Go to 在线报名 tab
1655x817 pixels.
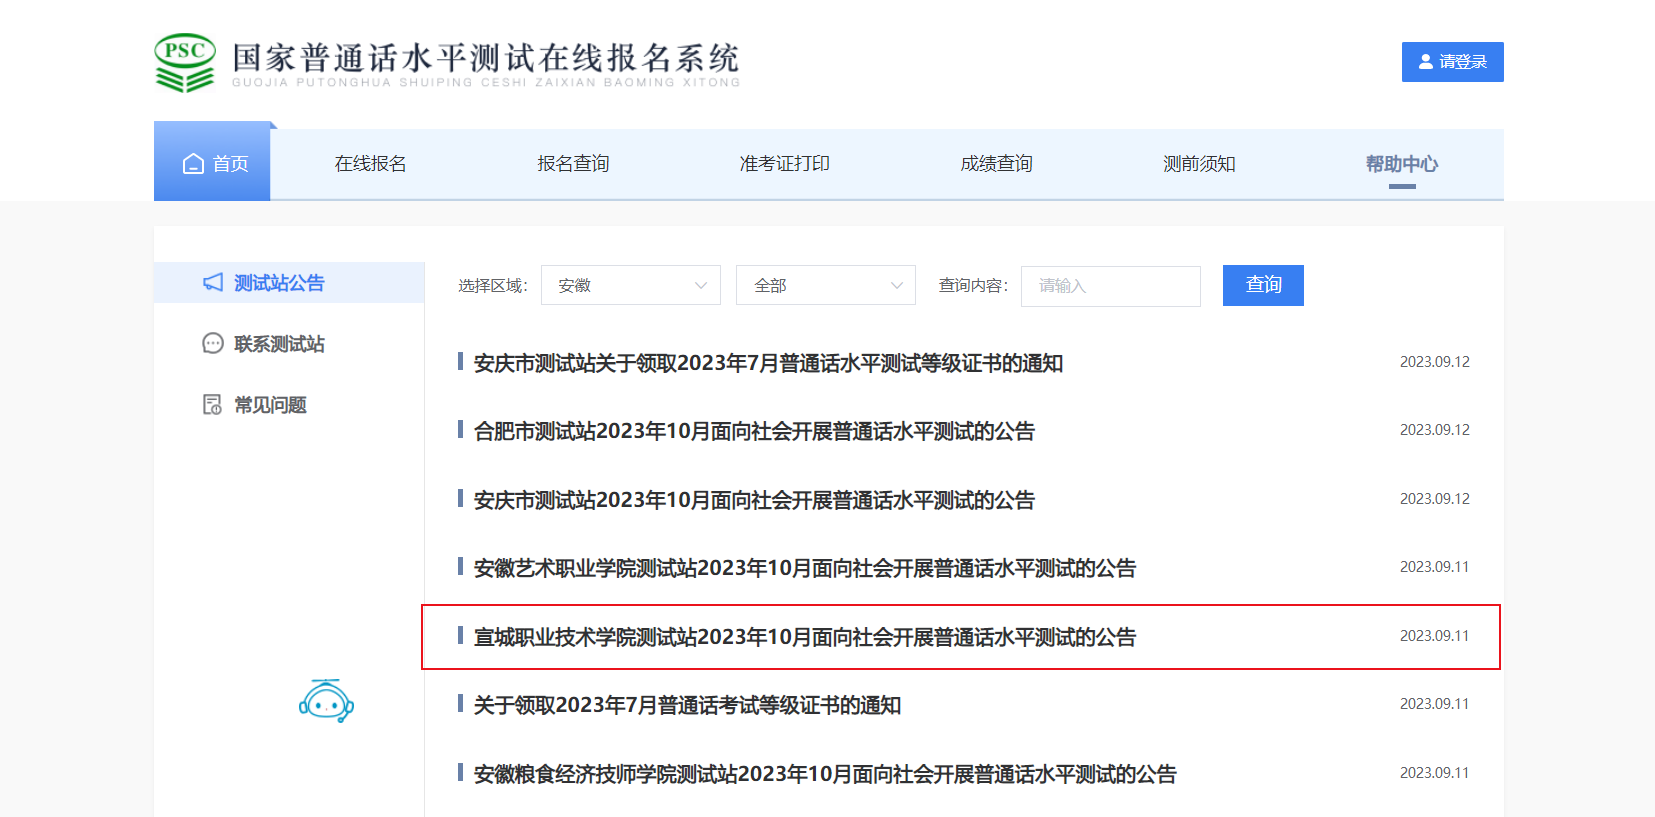371,164
